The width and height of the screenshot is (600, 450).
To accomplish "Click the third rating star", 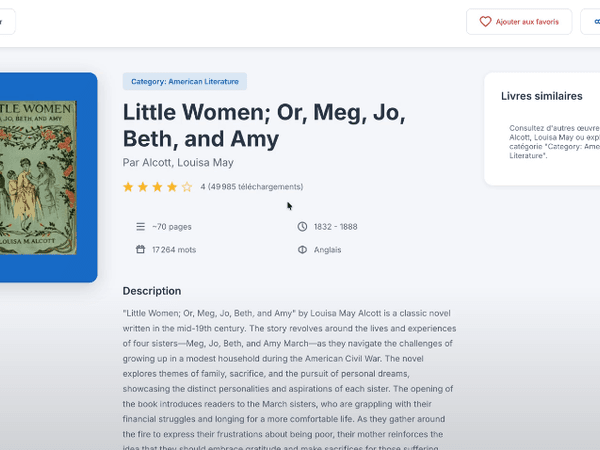I will tap(157, 187).
